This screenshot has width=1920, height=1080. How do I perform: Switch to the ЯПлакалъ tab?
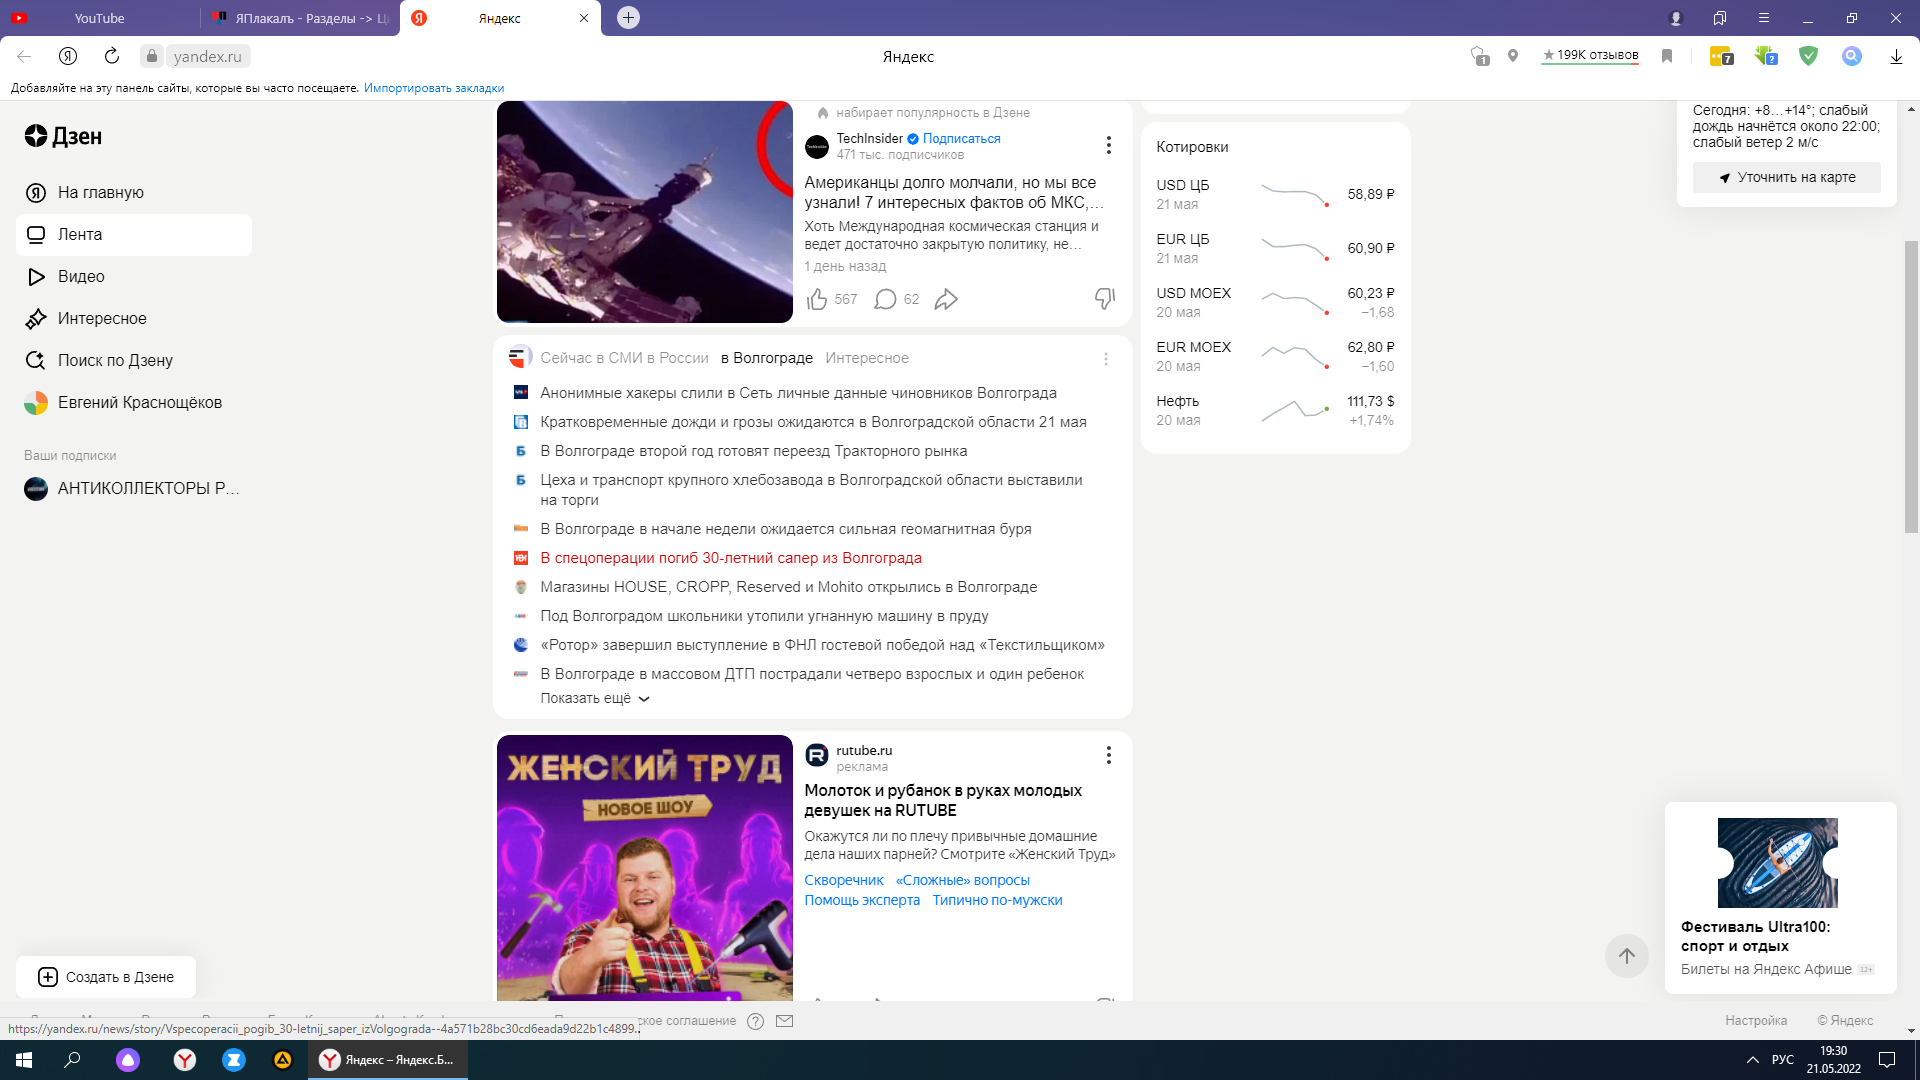click(x=300, y=18)
